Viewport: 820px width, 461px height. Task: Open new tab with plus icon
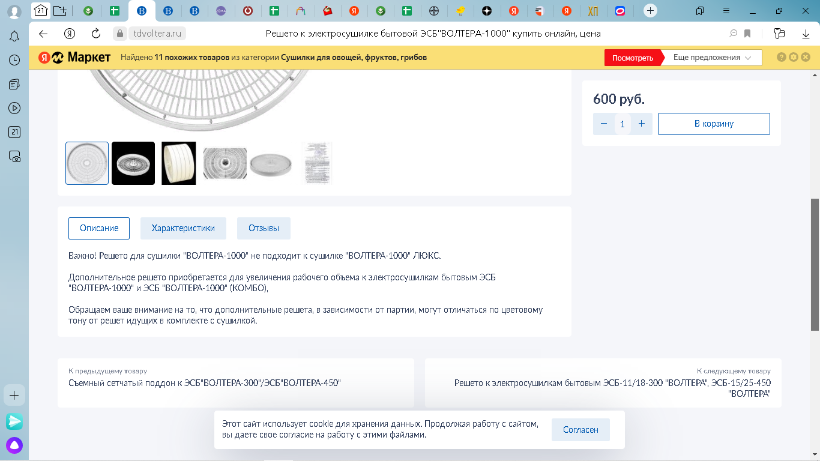point(650,11)
